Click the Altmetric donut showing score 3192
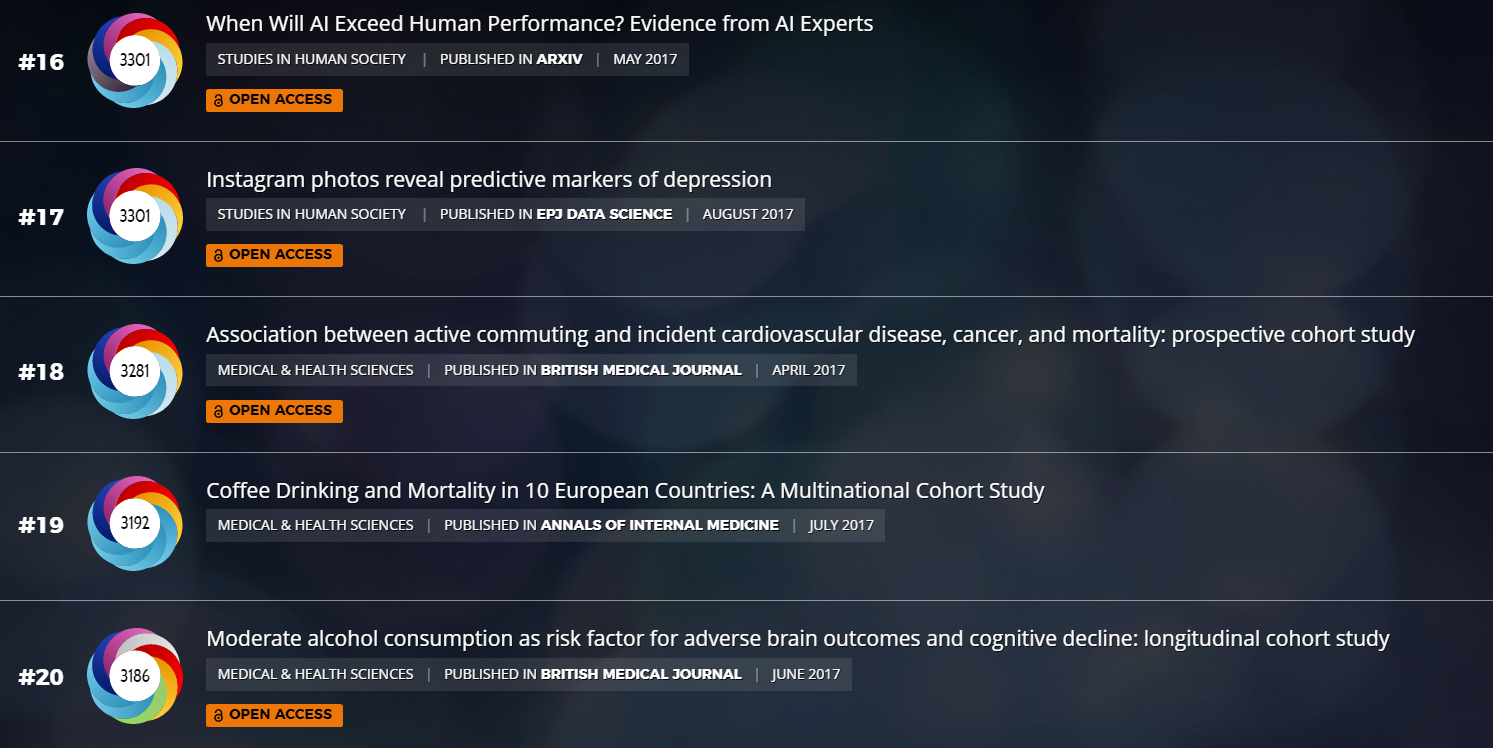The image size is (1493, 748). tap(135, 523)
